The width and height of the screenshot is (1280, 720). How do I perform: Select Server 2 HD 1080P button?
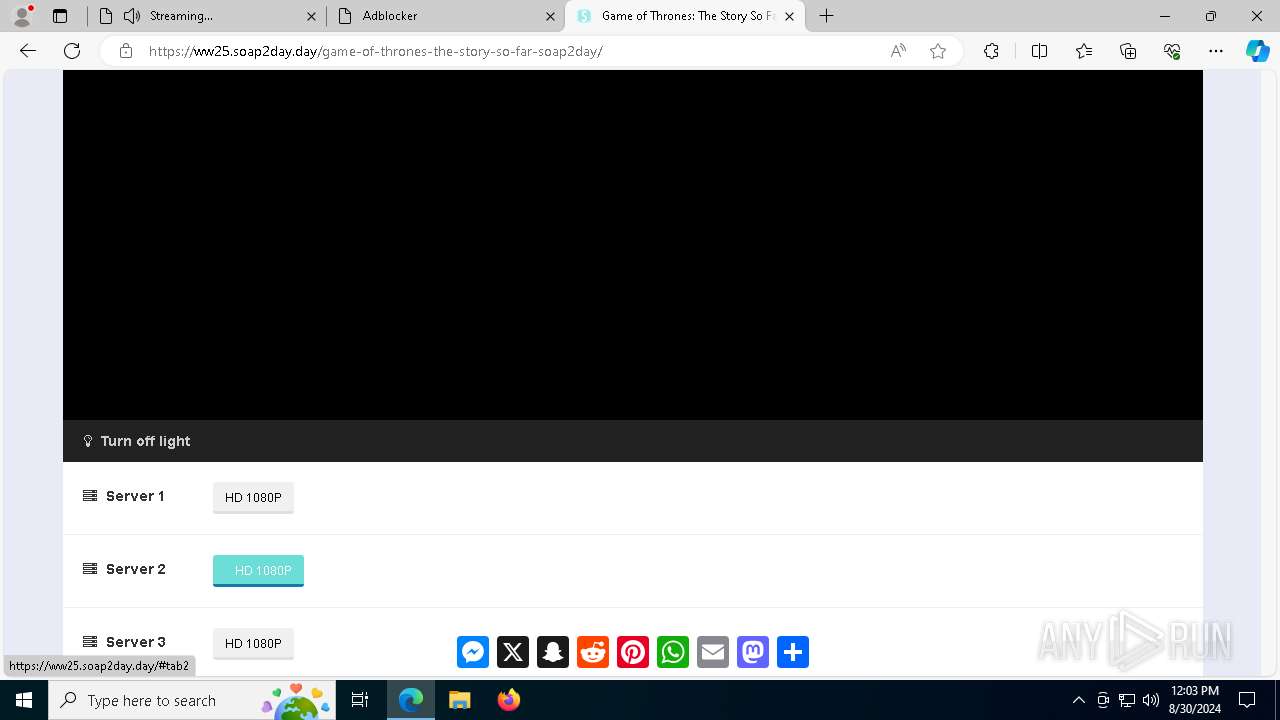pyautogui.click(x=258, y=570)
